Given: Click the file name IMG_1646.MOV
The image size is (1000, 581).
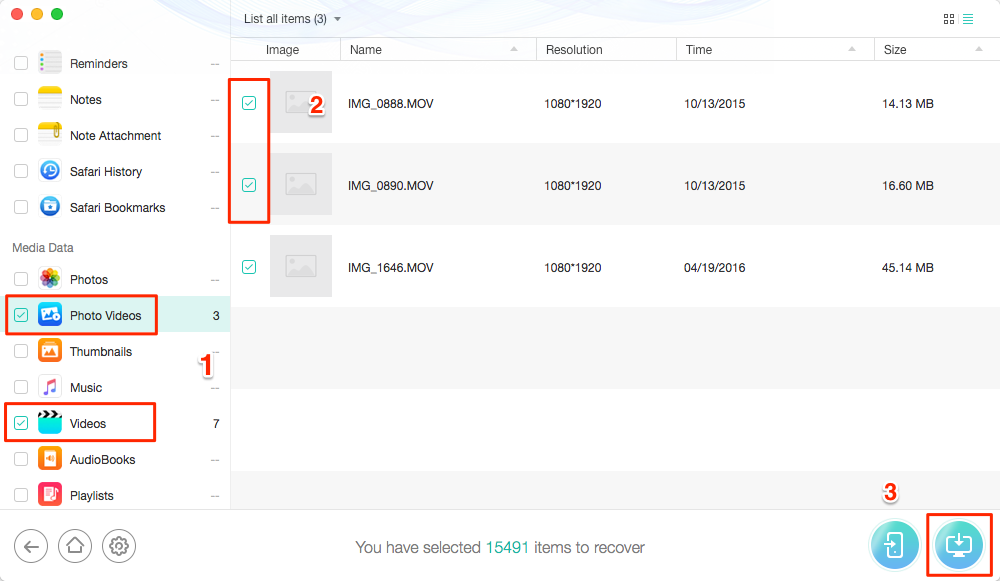Looking at the screenshot, I should tap(390, 268).
